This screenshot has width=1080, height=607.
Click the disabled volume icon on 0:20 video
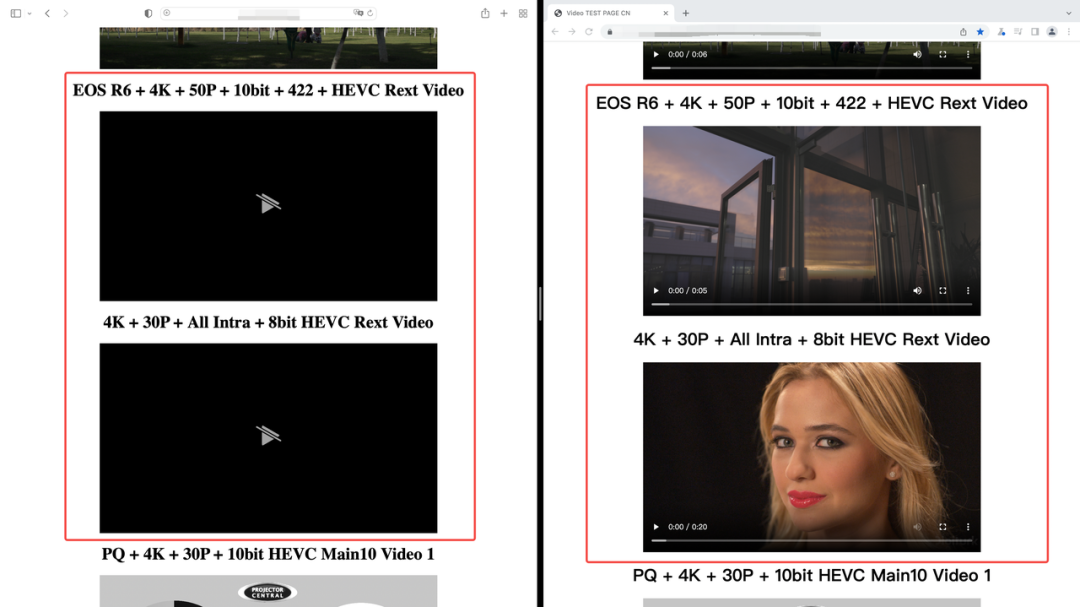click(917, 527)
